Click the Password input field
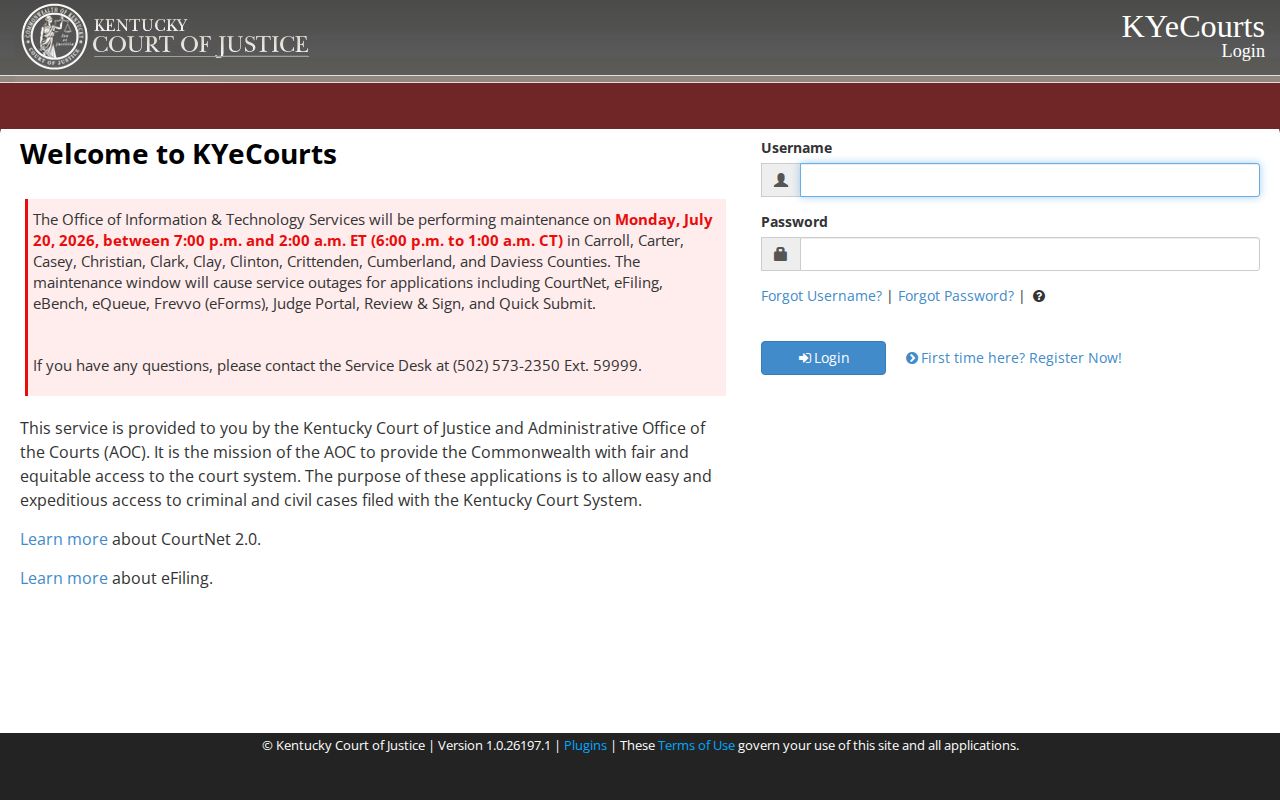Image resolution: width=1280 pixels, height=800 pixels. pos(1030,254)
